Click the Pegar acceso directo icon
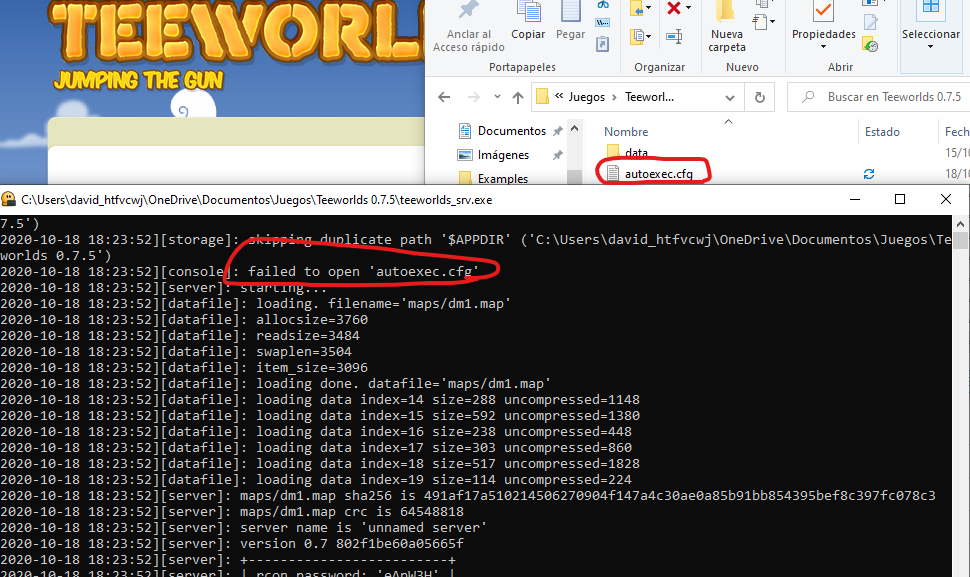 click(x=603, y=43)
